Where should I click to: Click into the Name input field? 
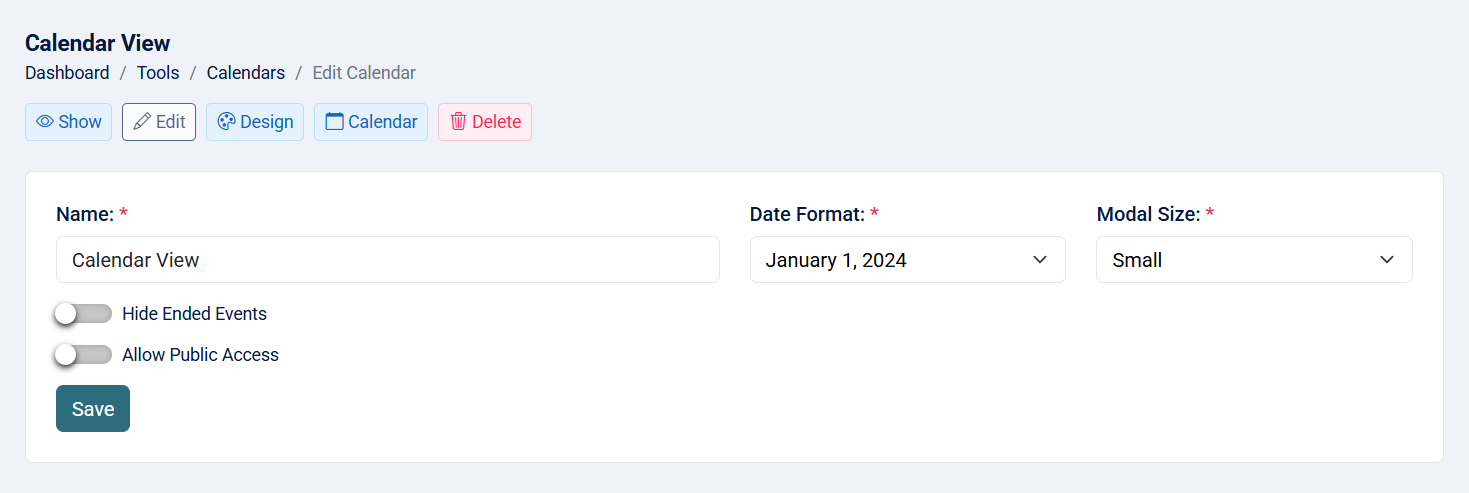[387, 260]
